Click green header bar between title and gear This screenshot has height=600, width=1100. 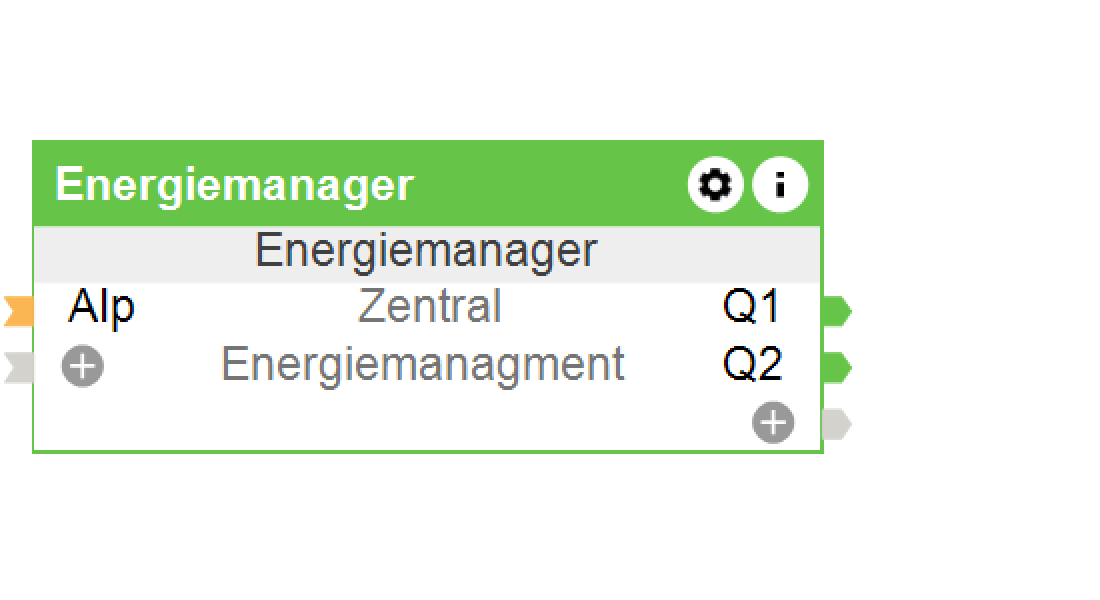pos(550,185)
